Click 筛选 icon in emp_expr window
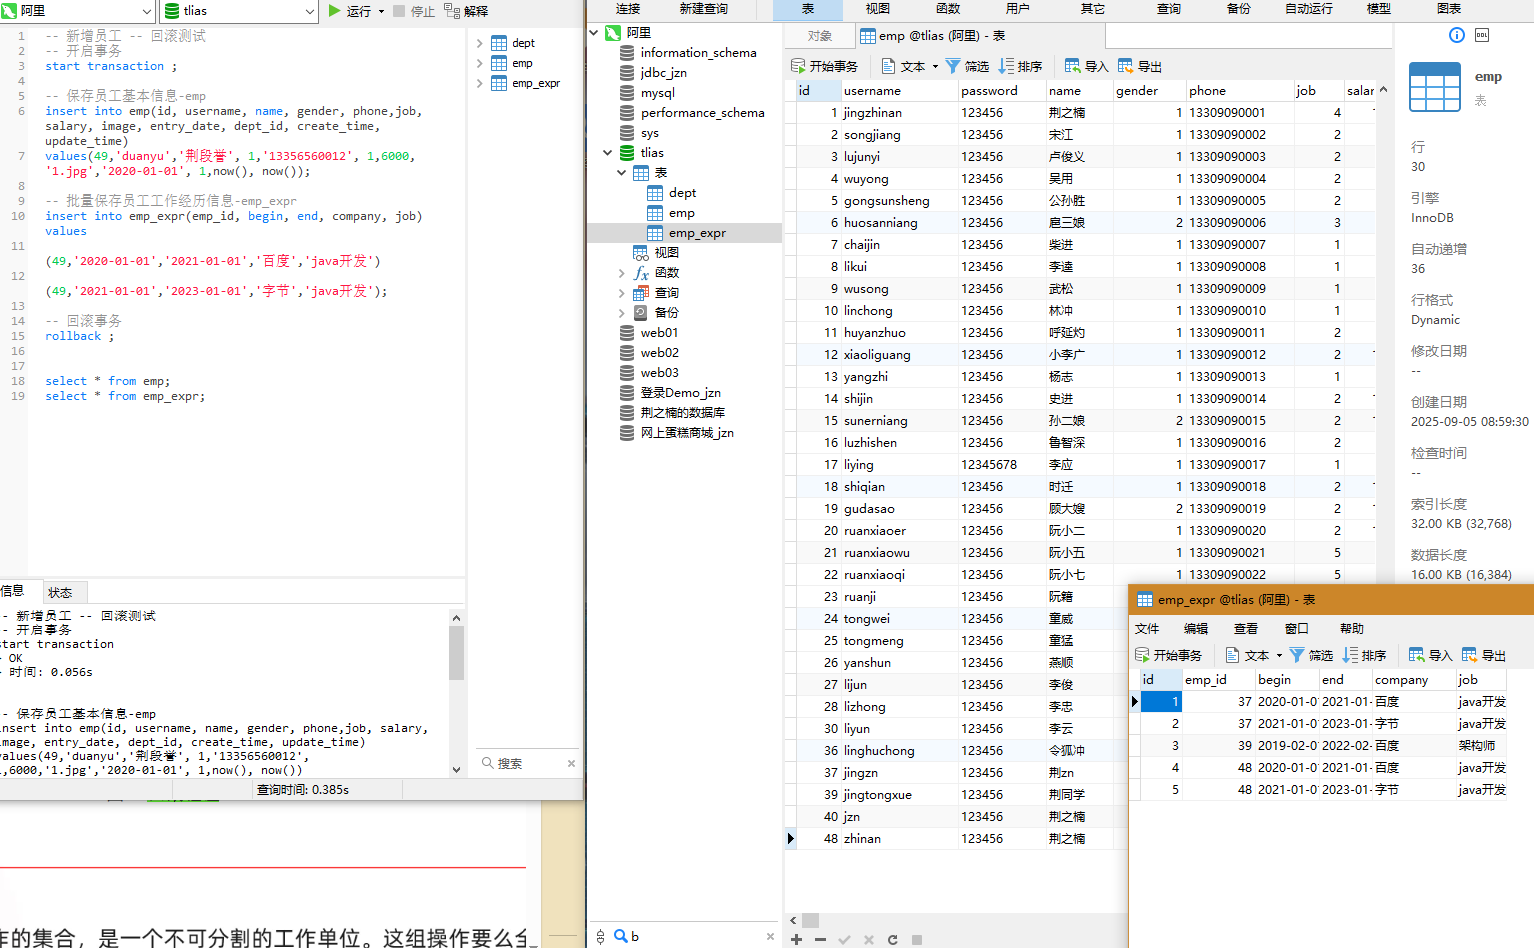The height and width of the screenshot is (948, 1534). click(x=1297, y=655)
